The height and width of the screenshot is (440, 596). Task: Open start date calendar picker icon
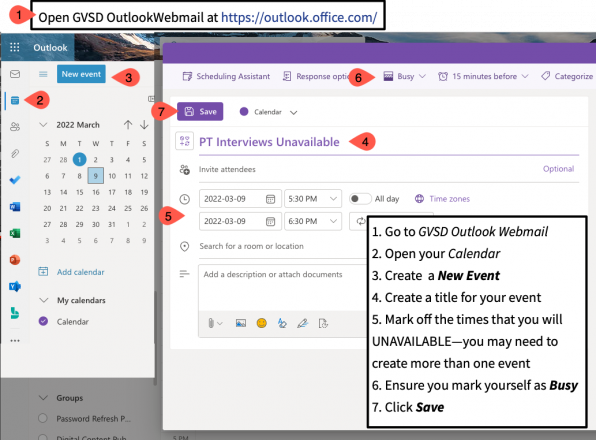coord(270,199)
